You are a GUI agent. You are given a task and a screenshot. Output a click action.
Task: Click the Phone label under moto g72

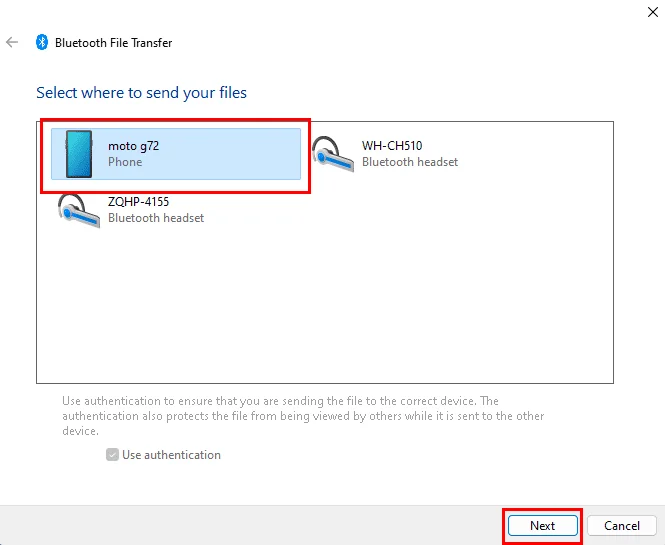(125, 162)
